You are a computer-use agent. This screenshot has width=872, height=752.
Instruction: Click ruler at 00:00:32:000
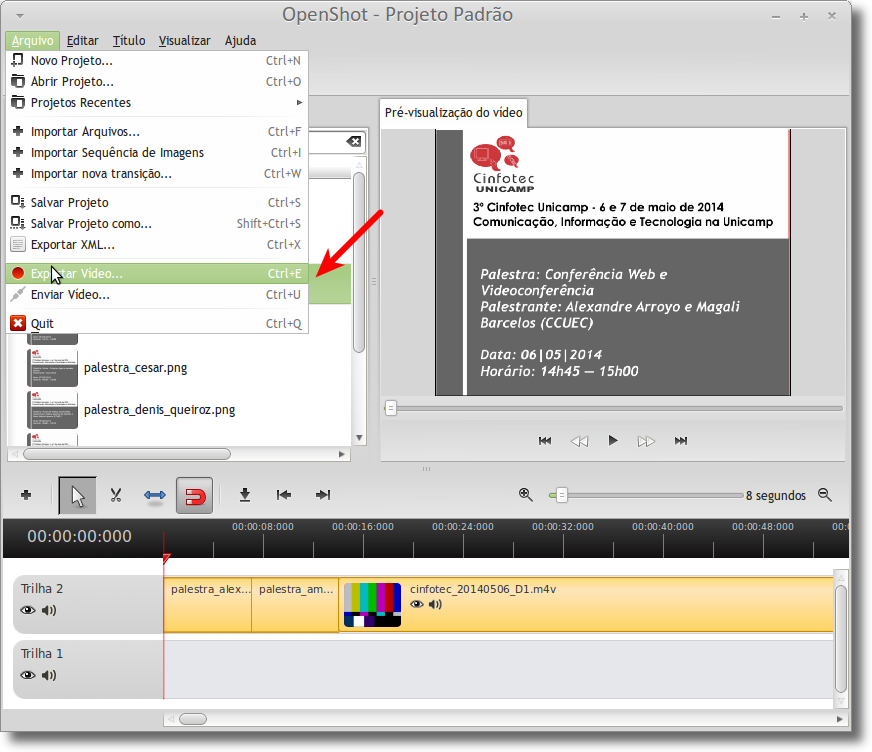[x=563, y=527]
